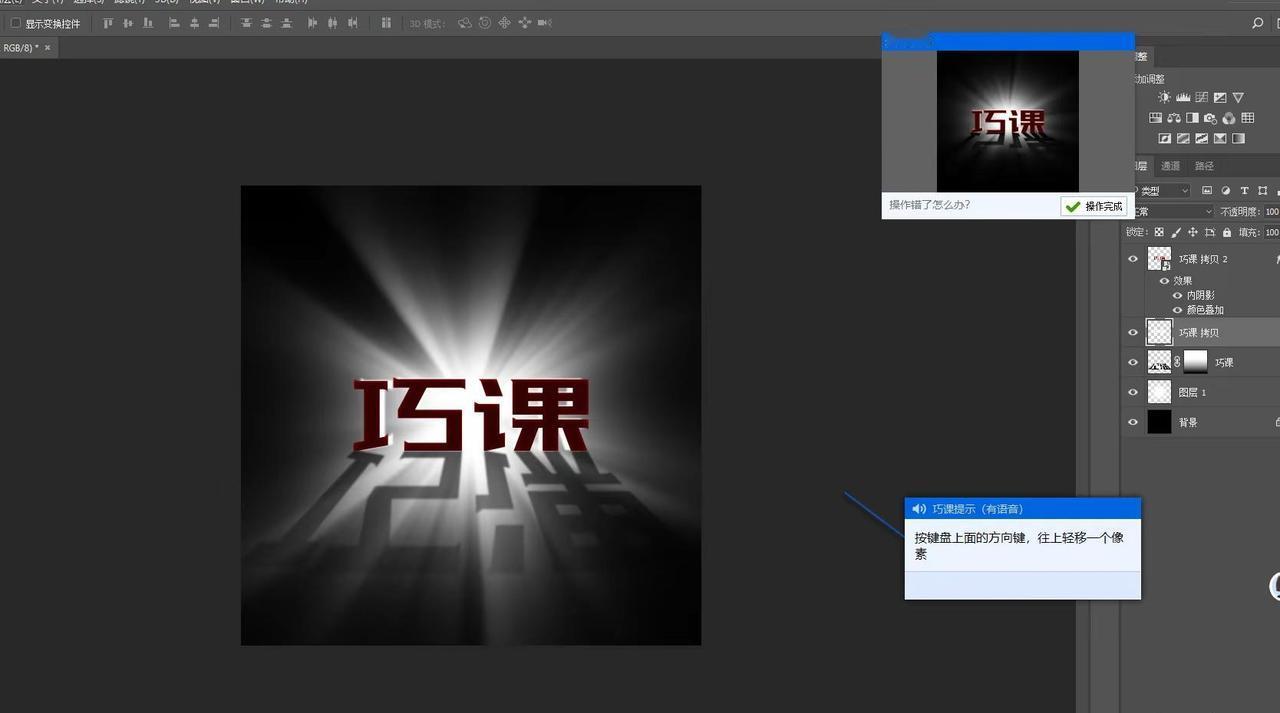Click the distribute top edges icon
This screenshot has height=713, width=1280.
[246, 23]
